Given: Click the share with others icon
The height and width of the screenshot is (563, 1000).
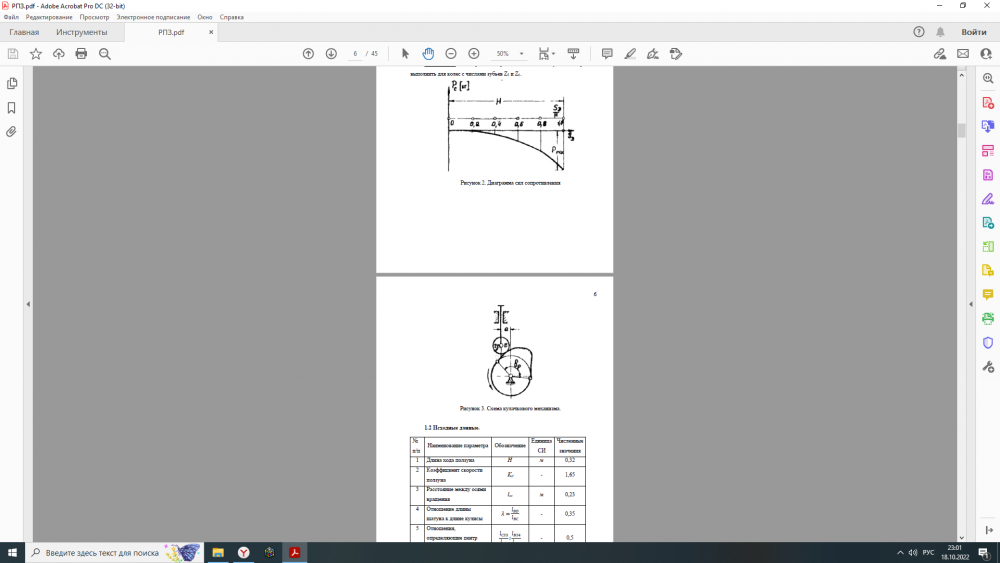Looking at the screenshot, I should point(986,54).
